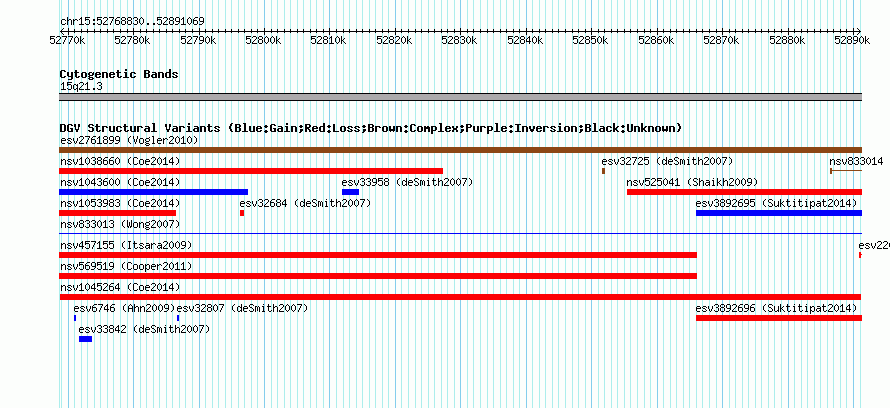Select the red nsv1045264 loss bar

click(x=460, y=297)
